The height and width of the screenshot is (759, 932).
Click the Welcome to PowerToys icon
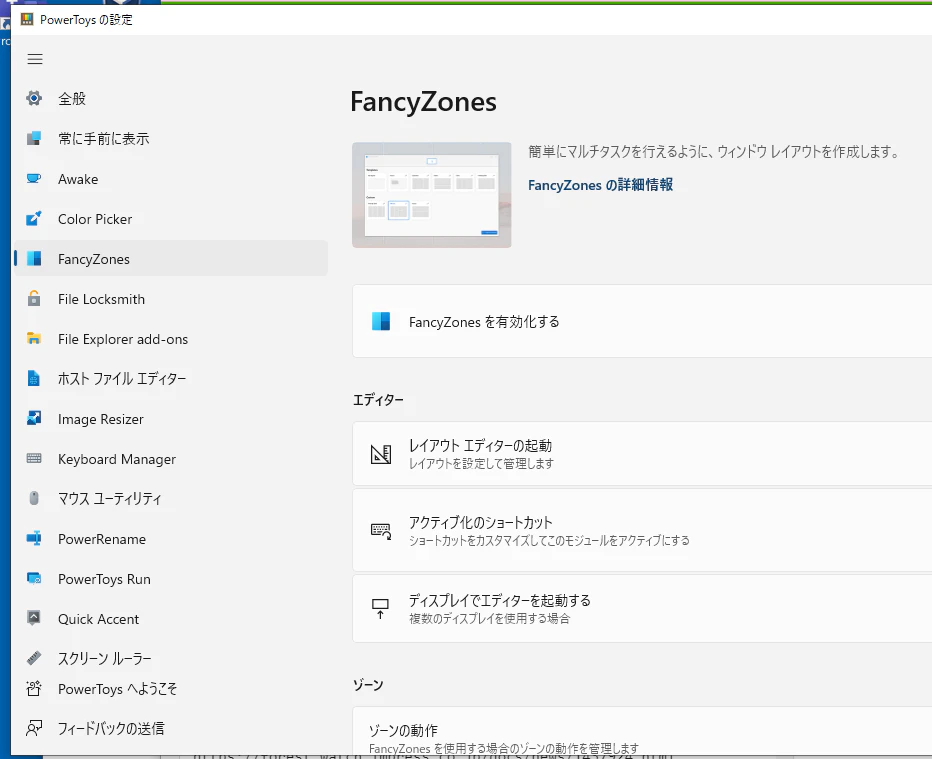click(x=34, y=688)
